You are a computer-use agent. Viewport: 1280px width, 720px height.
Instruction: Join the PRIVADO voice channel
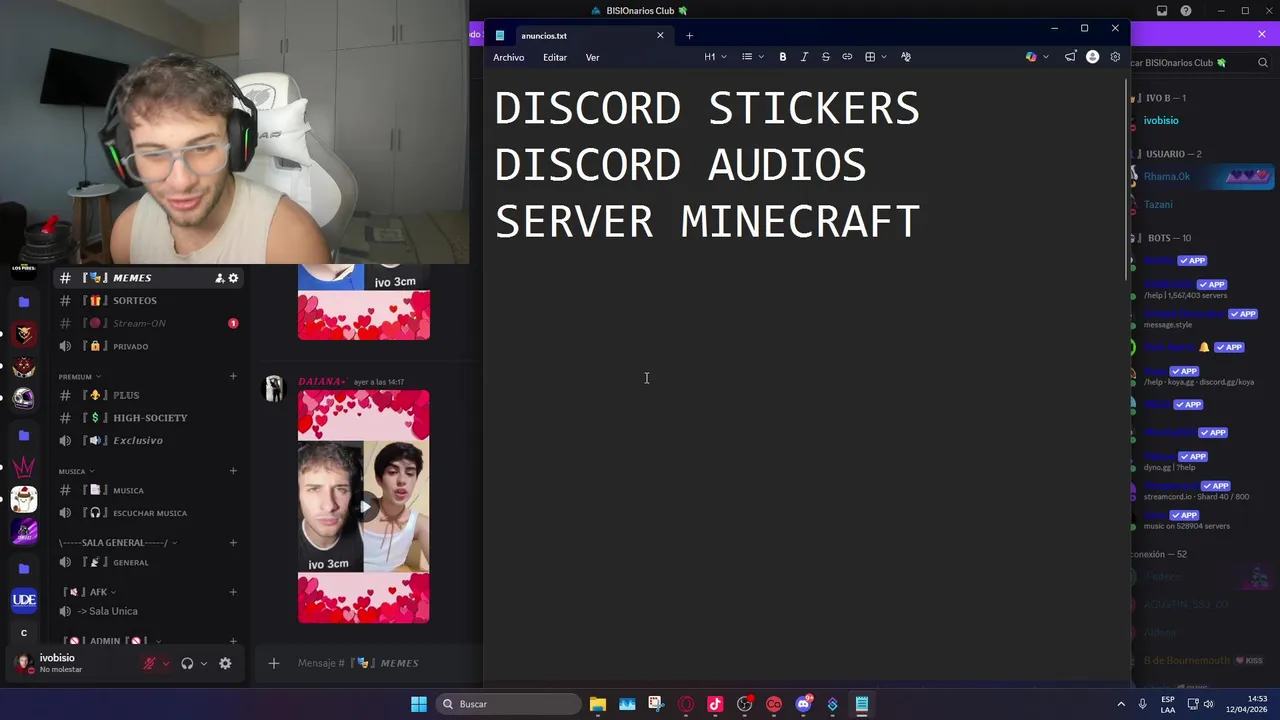(149, 346)
